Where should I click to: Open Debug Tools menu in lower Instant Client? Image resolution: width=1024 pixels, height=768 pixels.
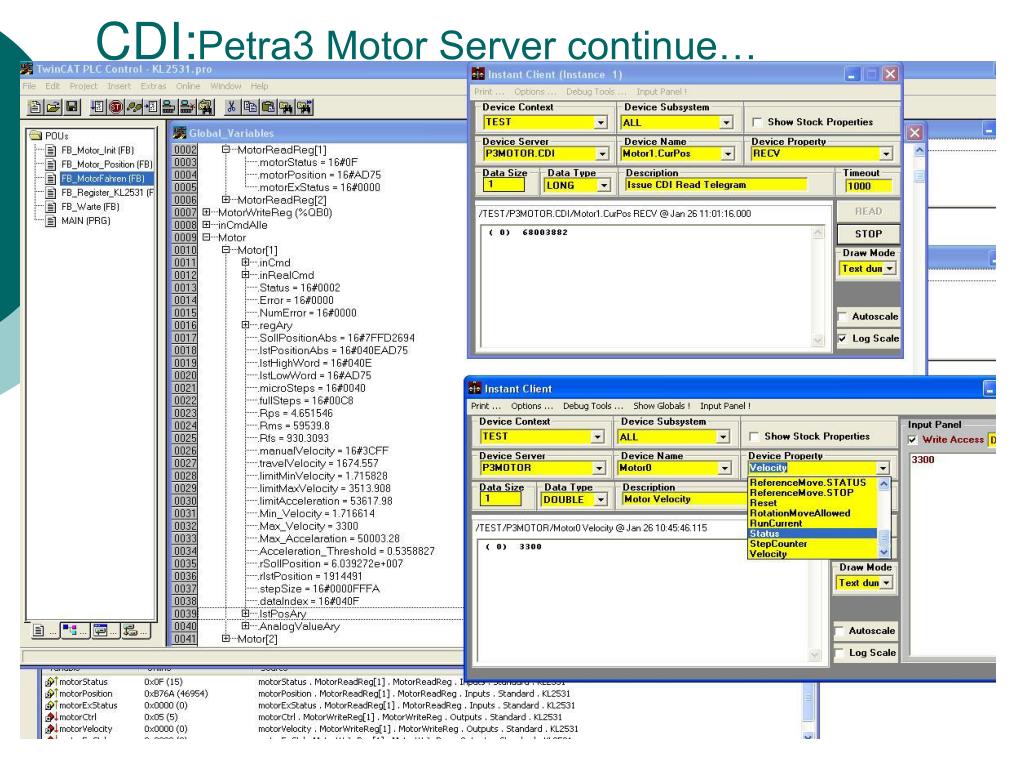coord(593,406)
